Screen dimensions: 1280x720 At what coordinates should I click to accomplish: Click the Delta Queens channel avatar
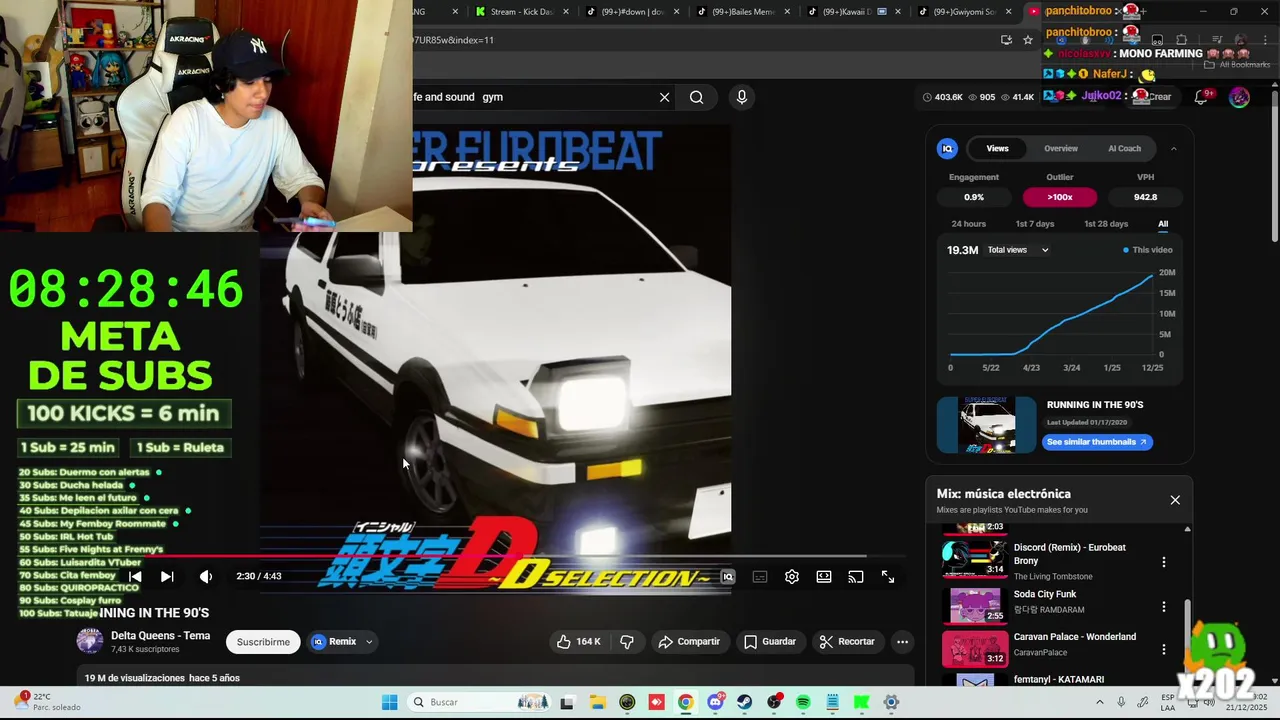pos(90,642)
